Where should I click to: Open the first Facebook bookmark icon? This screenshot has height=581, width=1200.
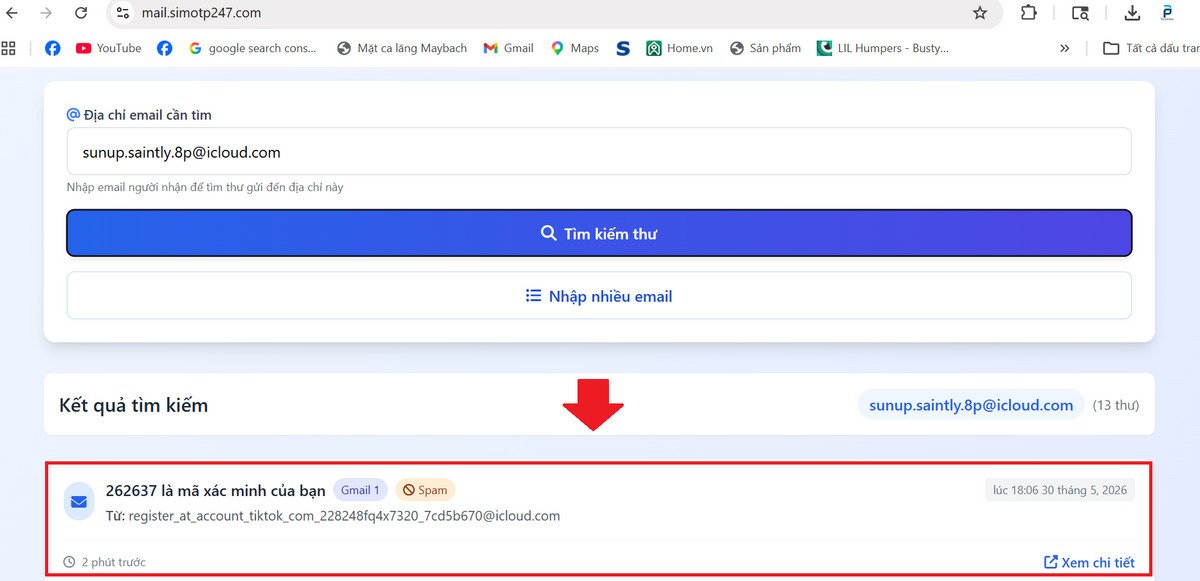pyautogui.click(x=53, y=48)
